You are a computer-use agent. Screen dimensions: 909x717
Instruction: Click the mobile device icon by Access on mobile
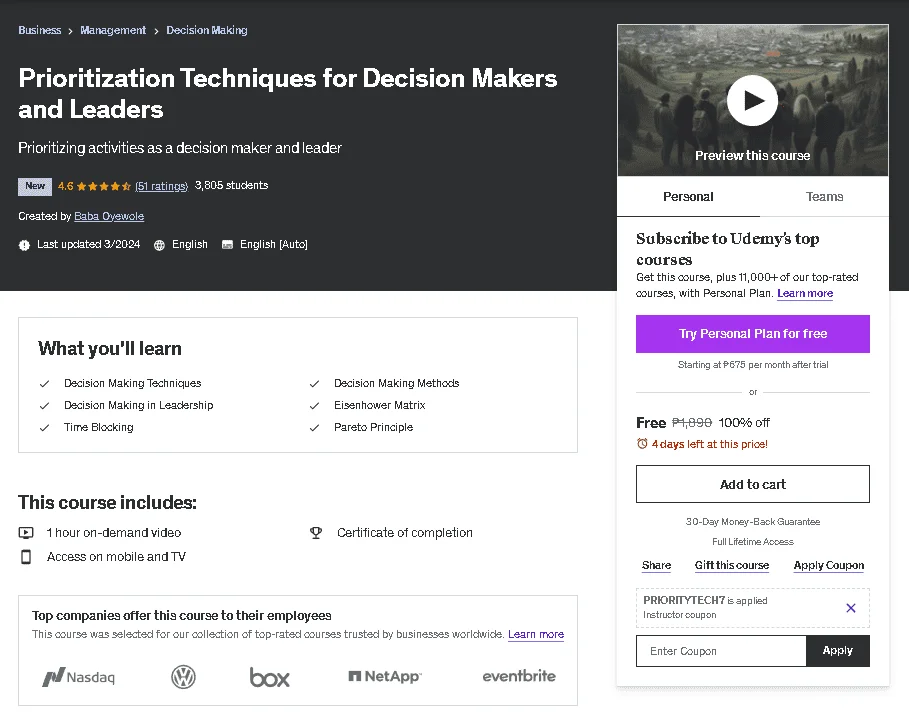[x=26, y=556]
